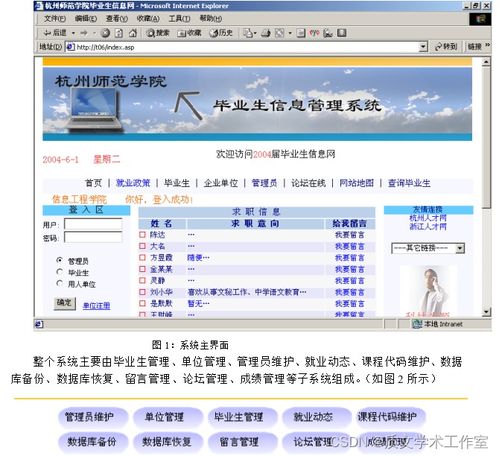Viewport: 499px width, 456px height.
Task: Click the 确定 login button
Action: coord(65,303)
